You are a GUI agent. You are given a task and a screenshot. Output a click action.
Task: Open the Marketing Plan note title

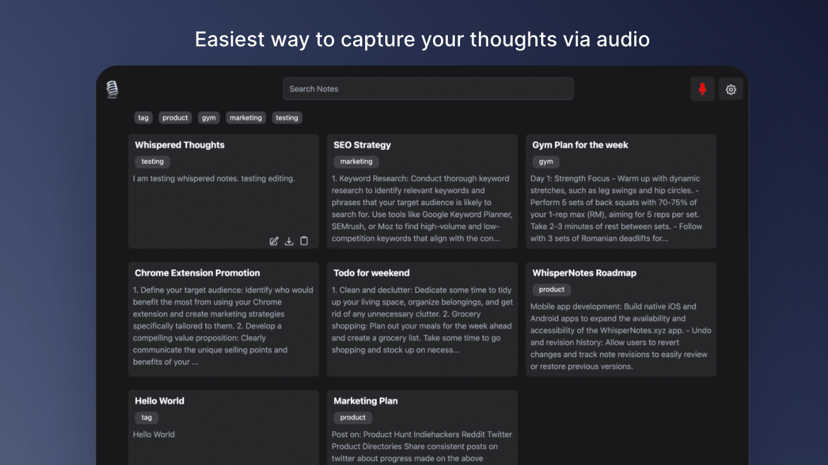(x=365, y=401)
